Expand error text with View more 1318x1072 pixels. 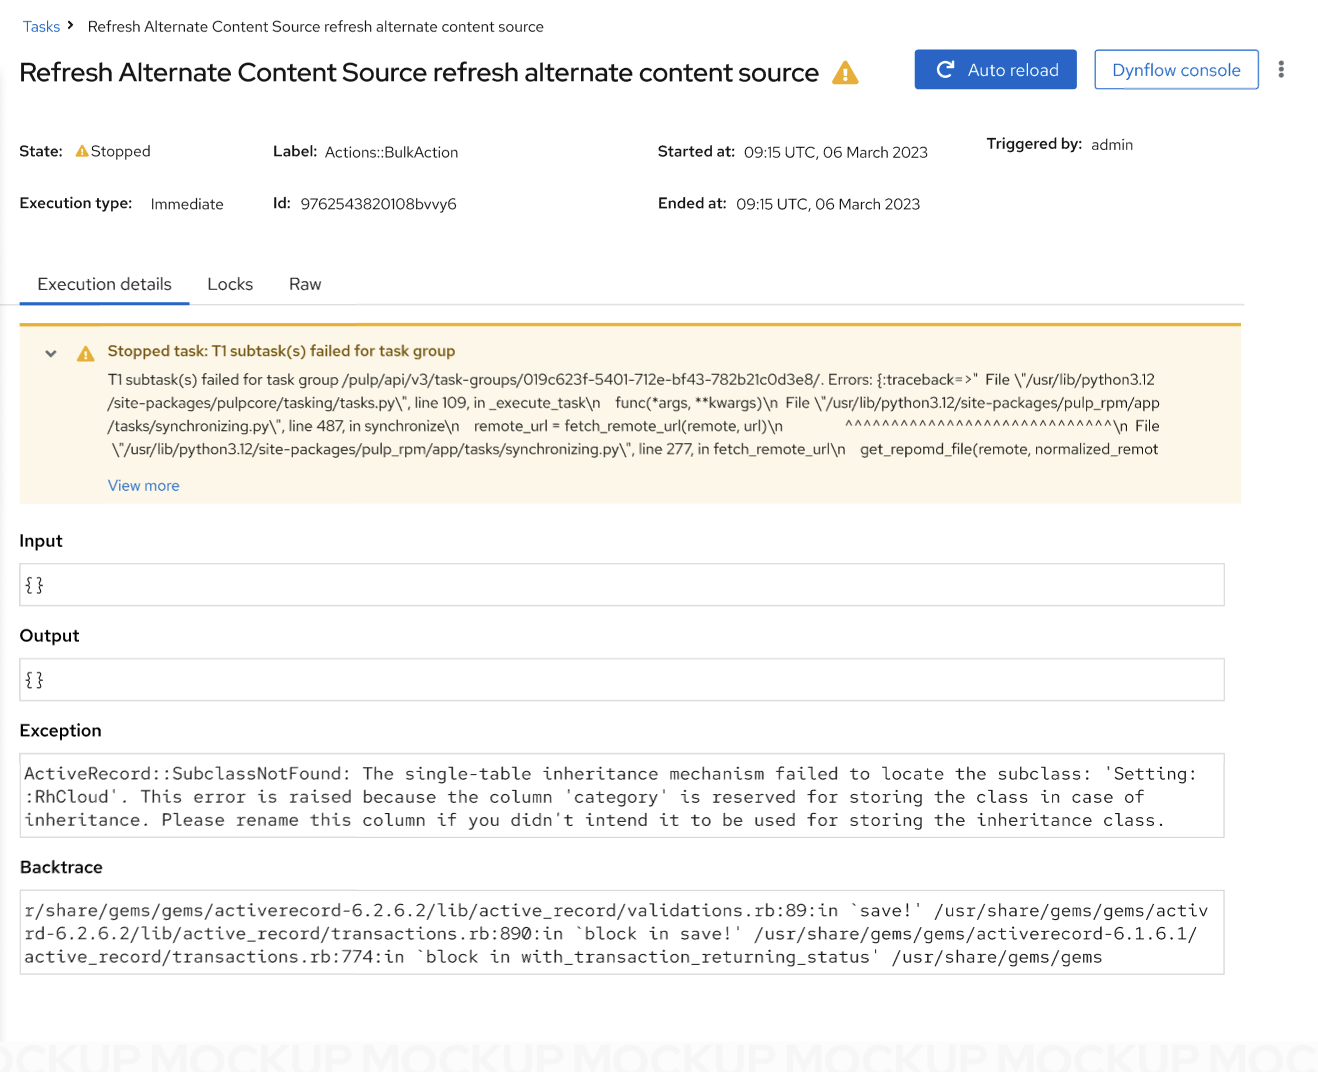point(144,486)
